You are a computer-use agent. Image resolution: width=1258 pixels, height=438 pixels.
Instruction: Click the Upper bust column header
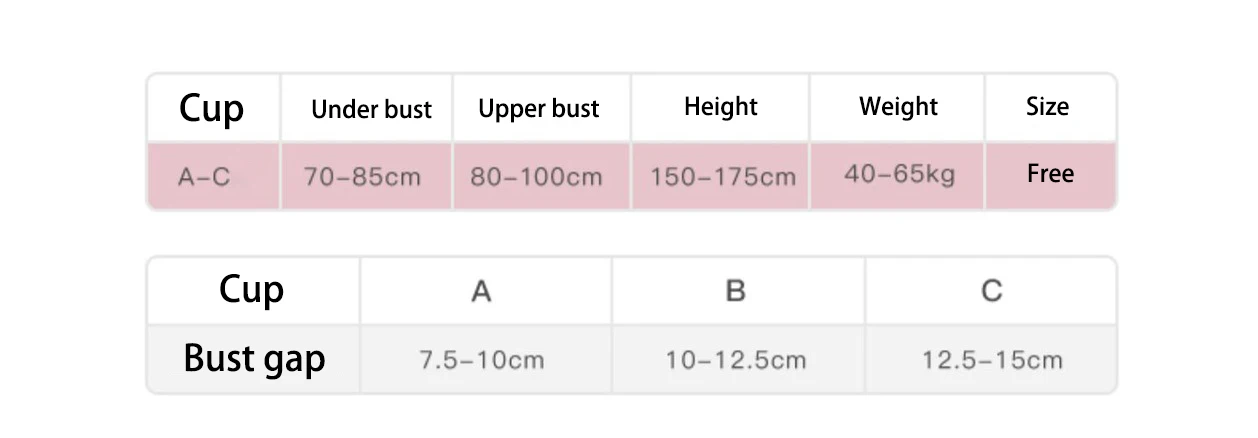[x=539, y=109]
